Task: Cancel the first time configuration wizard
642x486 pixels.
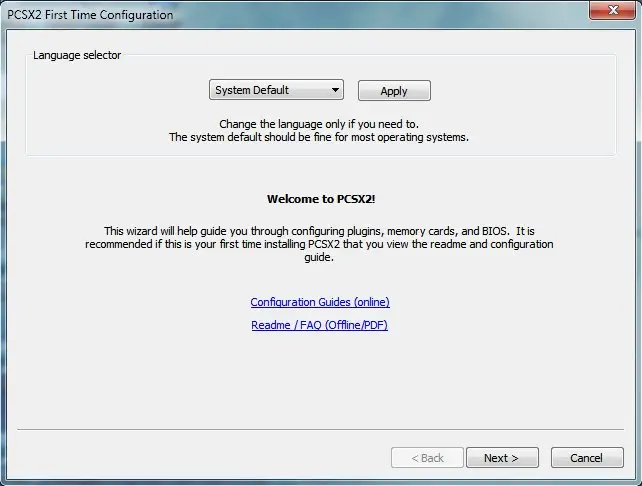Action: pos(586,458)
